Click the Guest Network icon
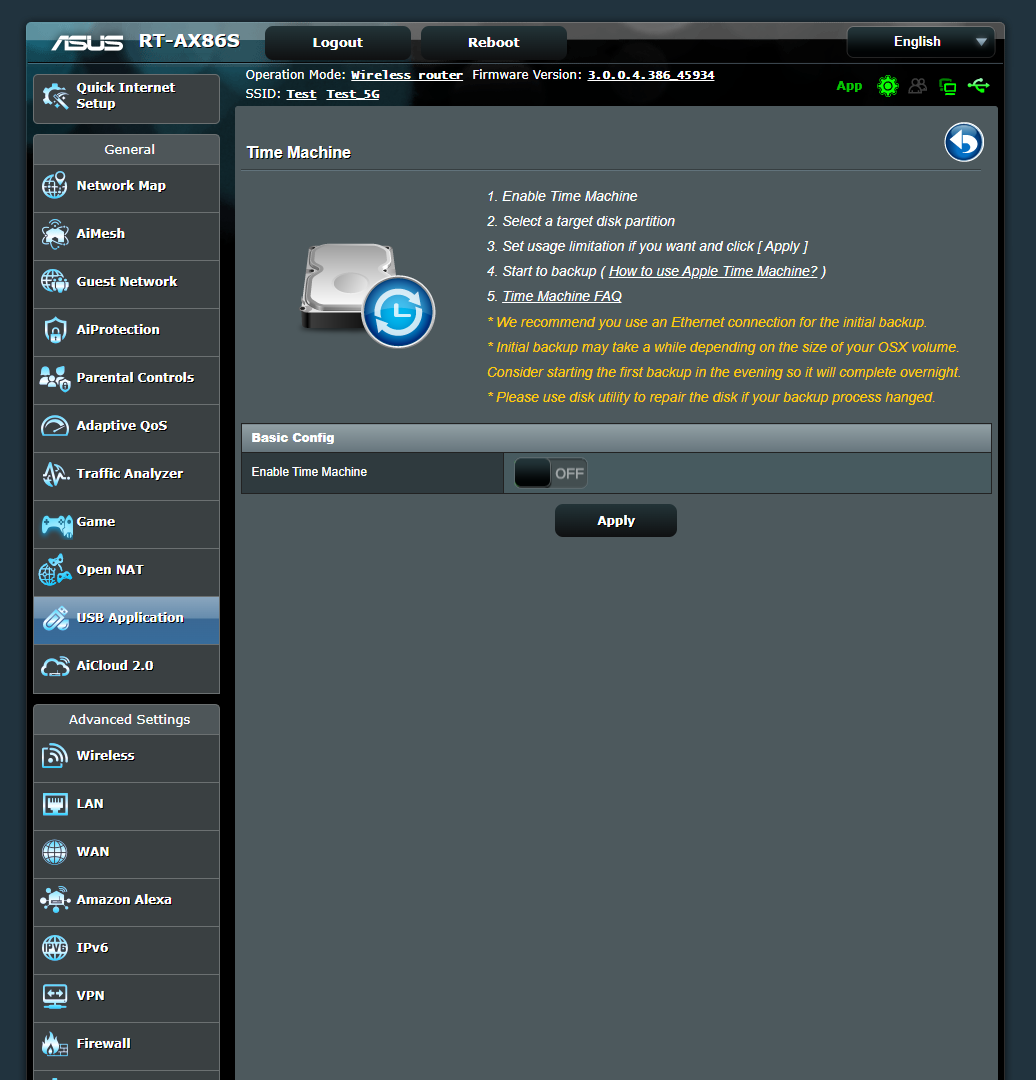 coord(54,281)
